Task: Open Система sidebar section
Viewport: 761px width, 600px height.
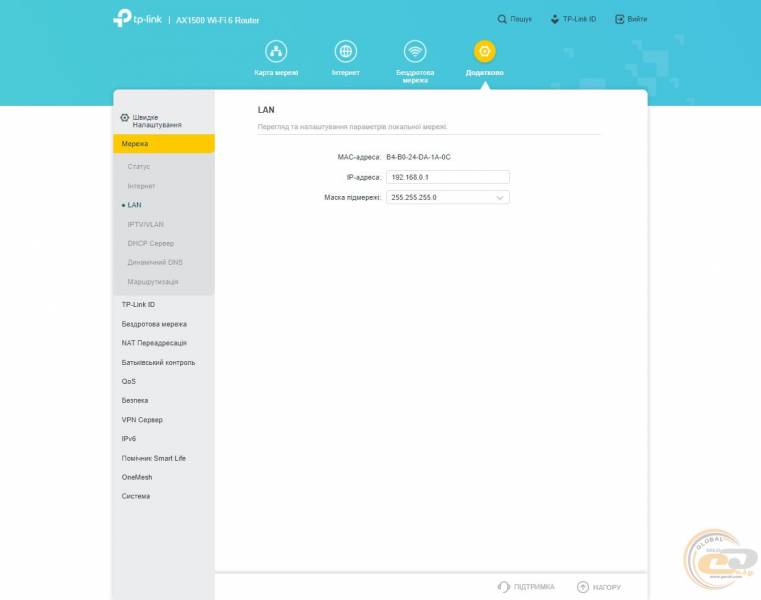Action: click(136, 496)
